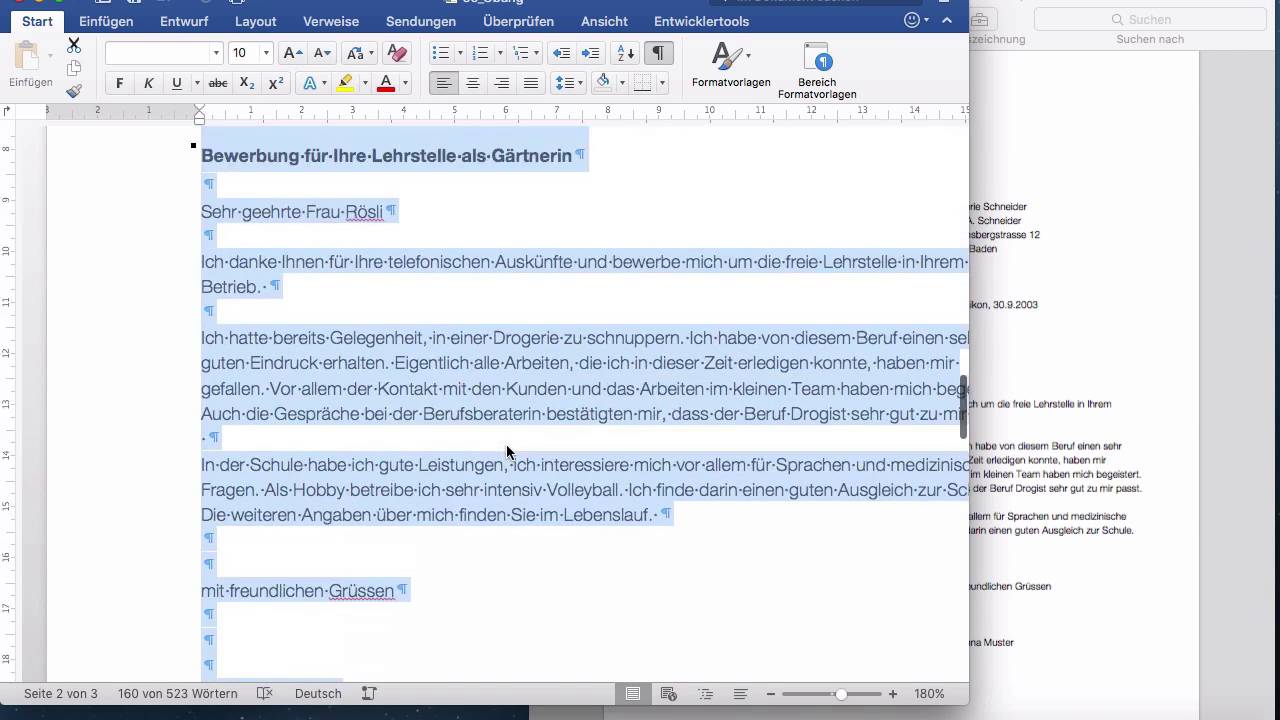Toggle underline U formatting
The height and width of the screenshot is (720, 1280).
point(176,84)
